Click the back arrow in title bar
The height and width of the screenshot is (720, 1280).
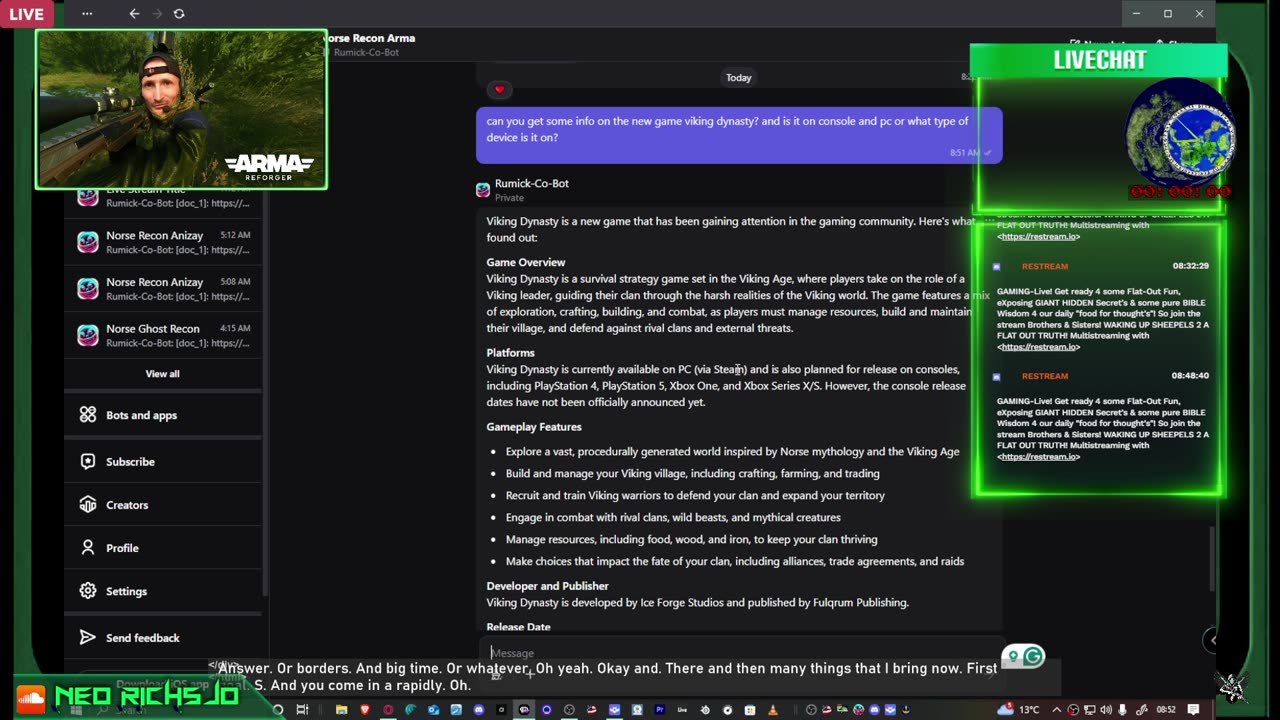[134, 14]
